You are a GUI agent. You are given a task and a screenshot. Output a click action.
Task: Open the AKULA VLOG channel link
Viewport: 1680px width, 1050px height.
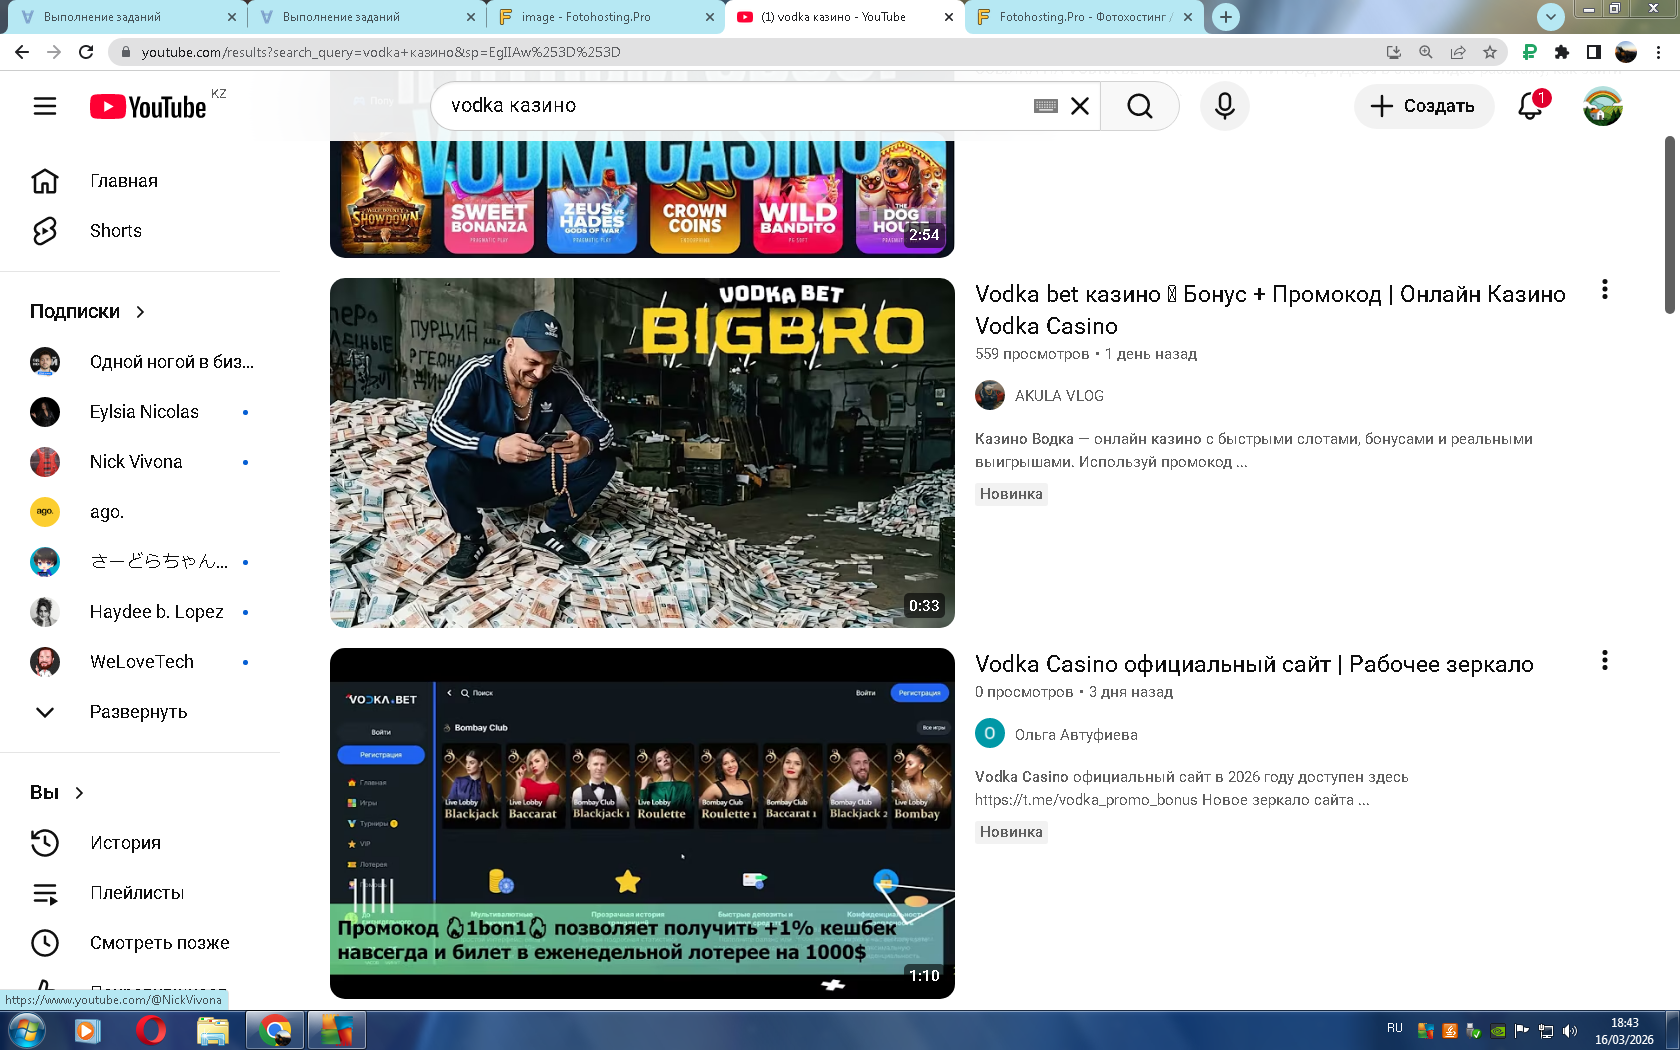click(1058, 396)
